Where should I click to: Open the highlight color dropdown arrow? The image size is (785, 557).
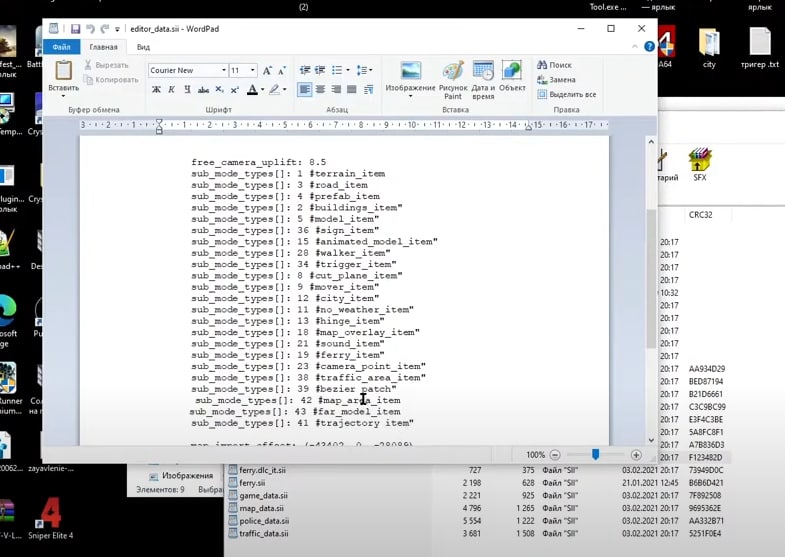tap(284, 90)
